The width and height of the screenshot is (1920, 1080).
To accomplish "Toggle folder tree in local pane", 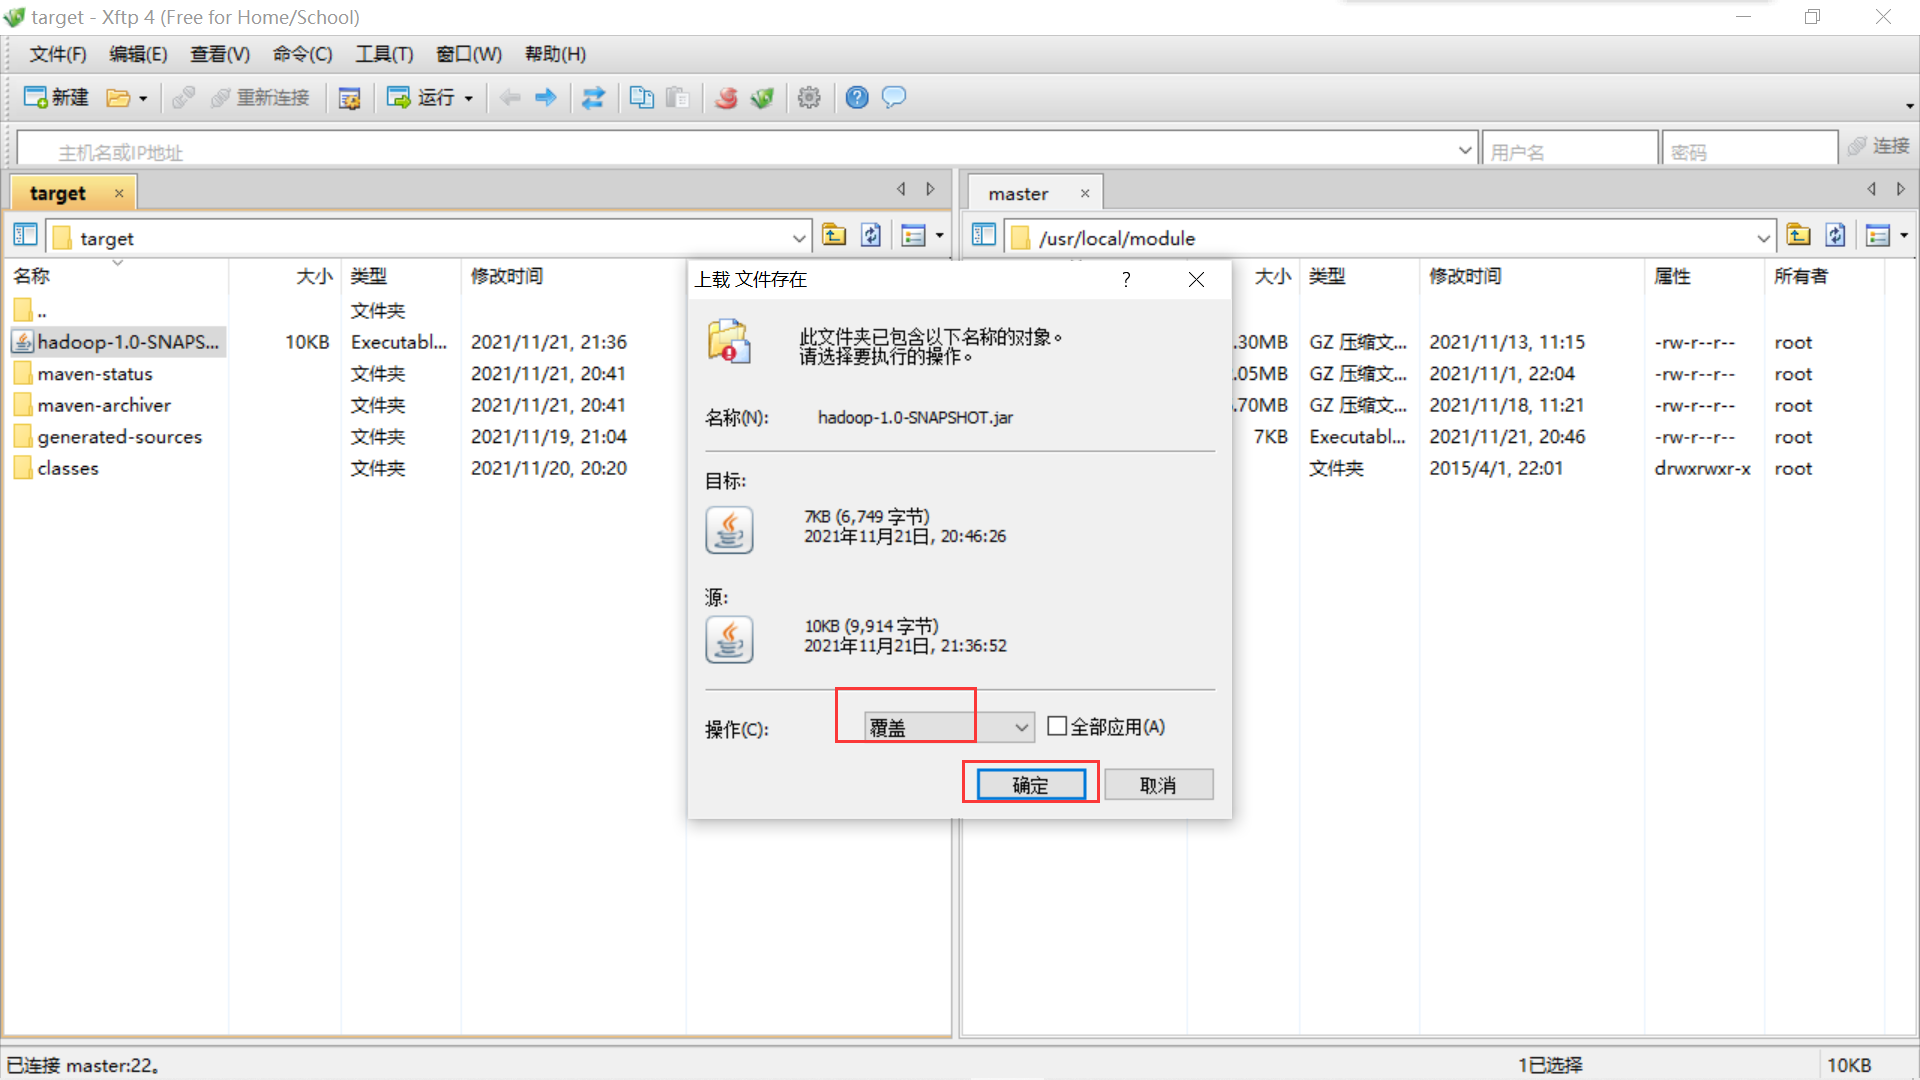I will tap(26, 236).
